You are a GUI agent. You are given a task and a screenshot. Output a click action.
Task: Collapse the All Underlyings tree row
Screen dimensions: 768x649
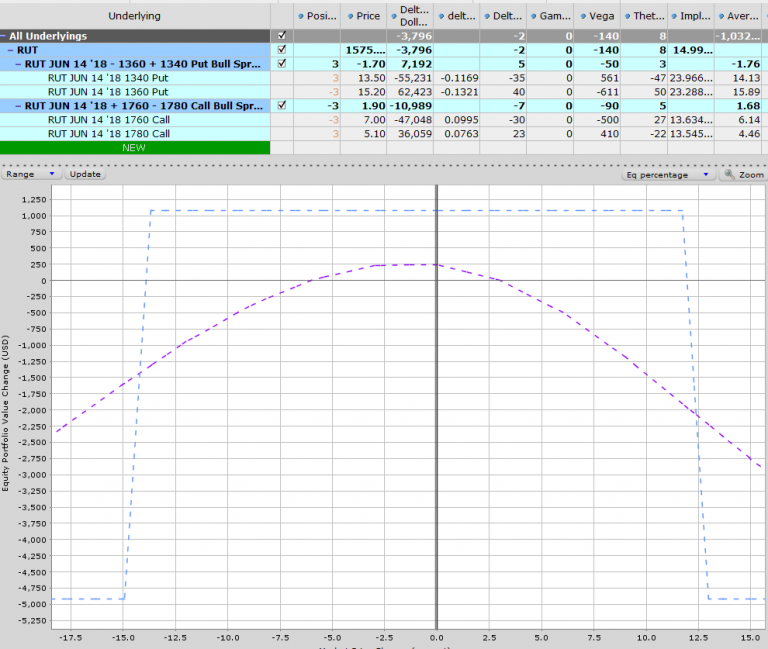click(5, 36)
